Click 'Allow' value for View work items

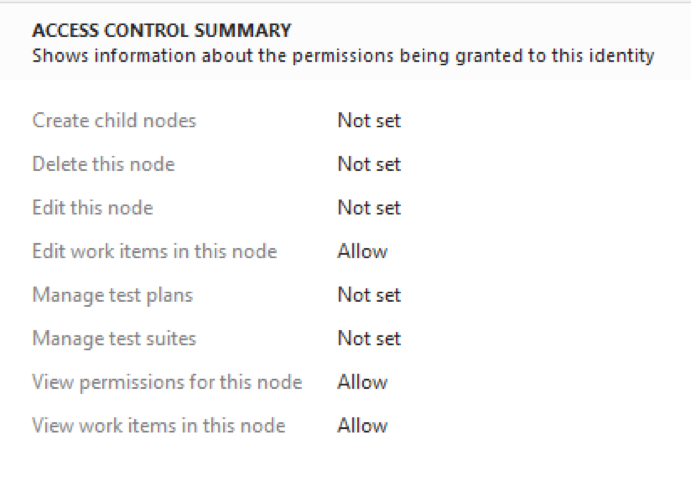(x=362, y=426)
